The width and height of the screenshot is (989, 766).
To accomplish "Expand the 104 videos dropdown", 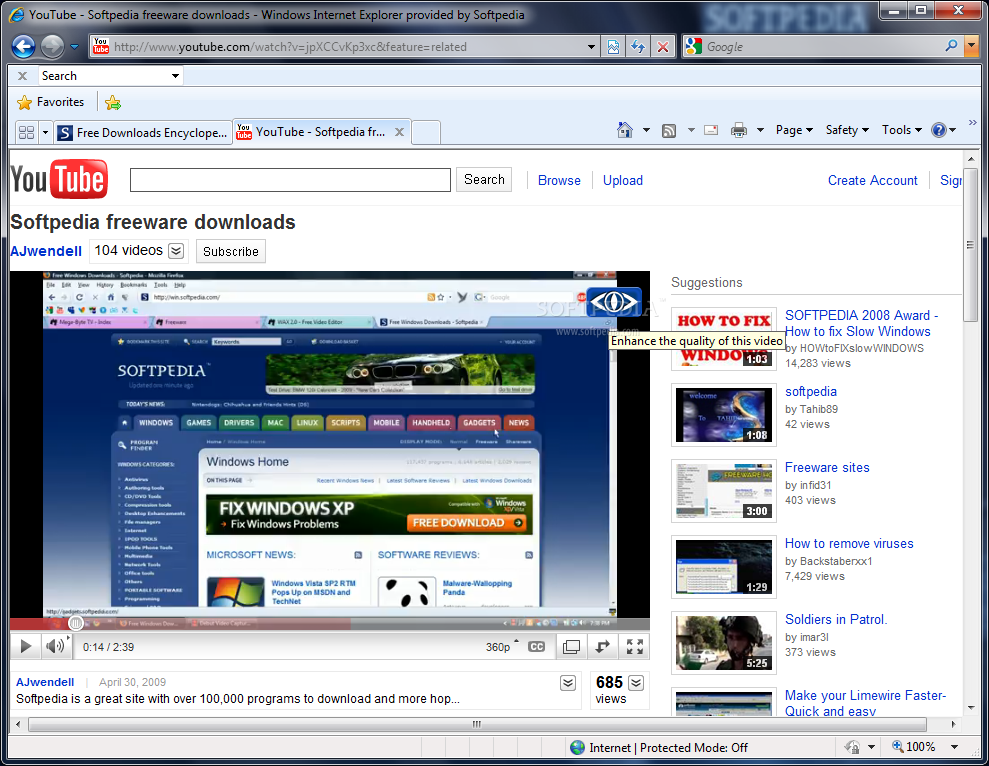I will 177,251.
